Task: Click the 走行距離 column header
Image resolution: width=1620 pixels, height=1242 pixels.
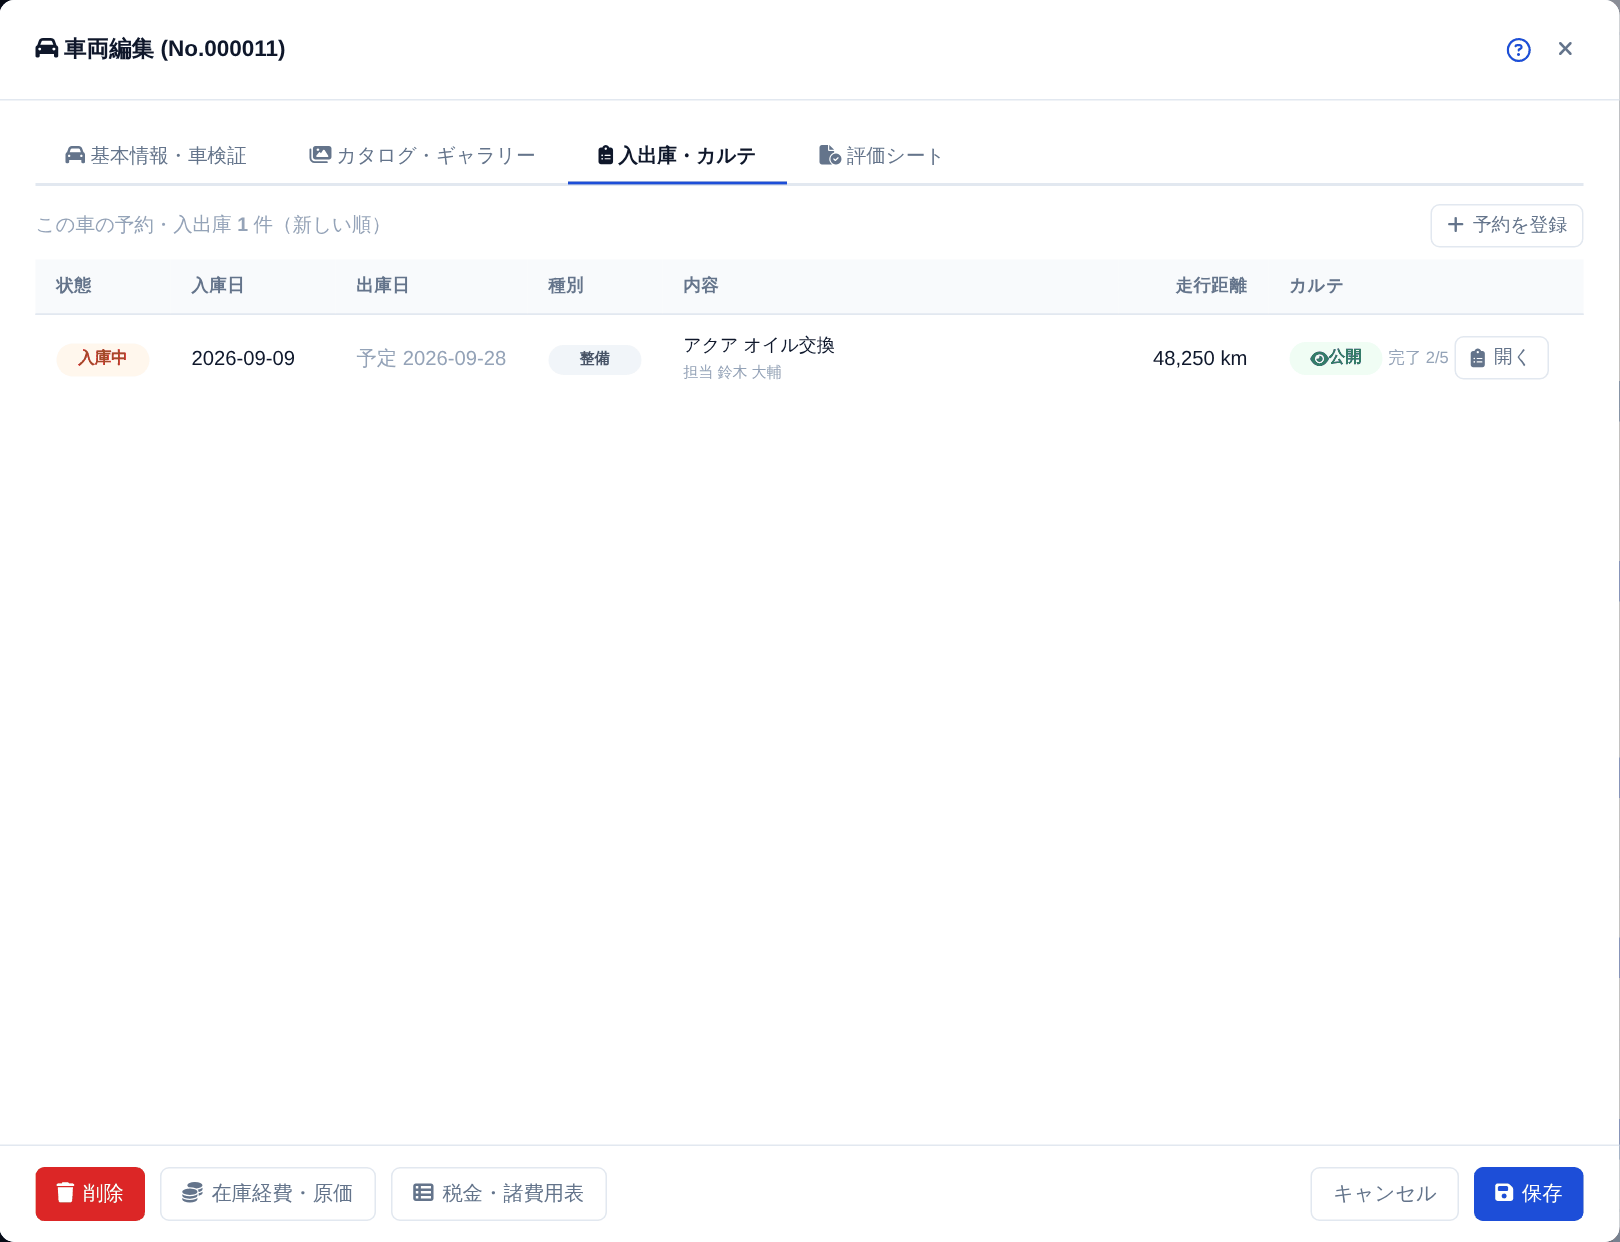Action: point(1211,286)
